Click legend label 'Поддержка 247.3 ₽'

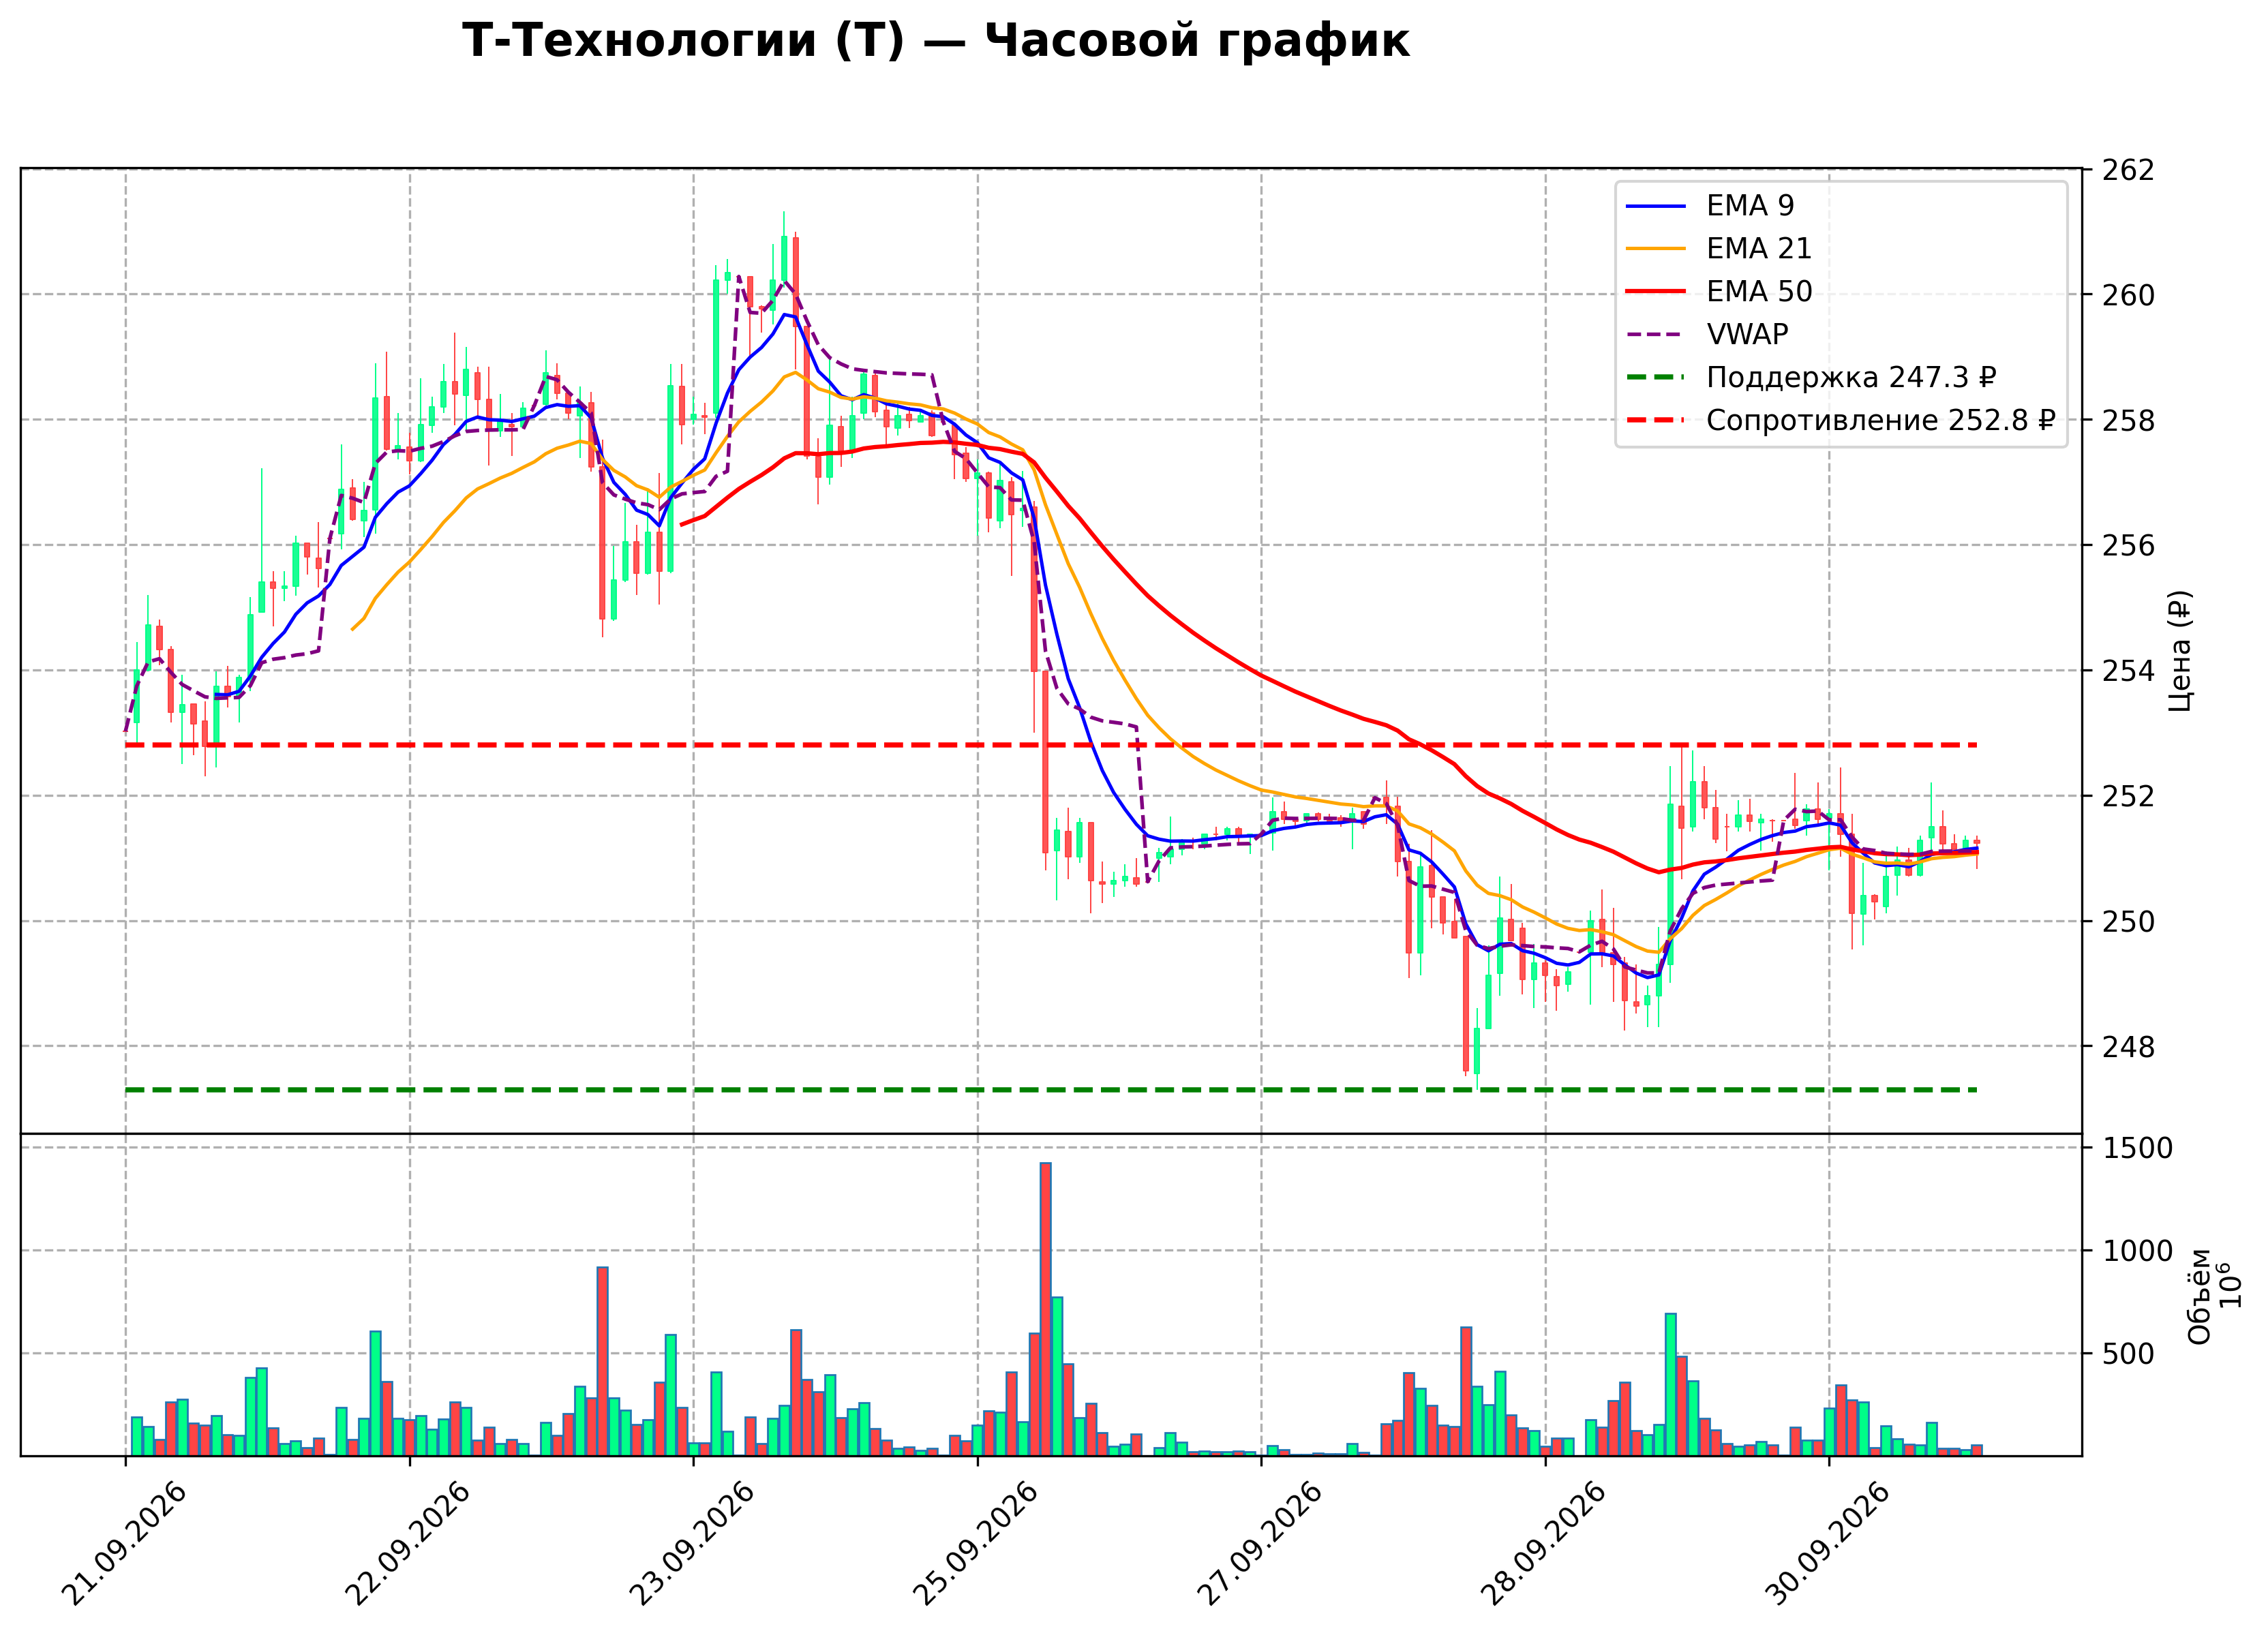coord(1851,378)
